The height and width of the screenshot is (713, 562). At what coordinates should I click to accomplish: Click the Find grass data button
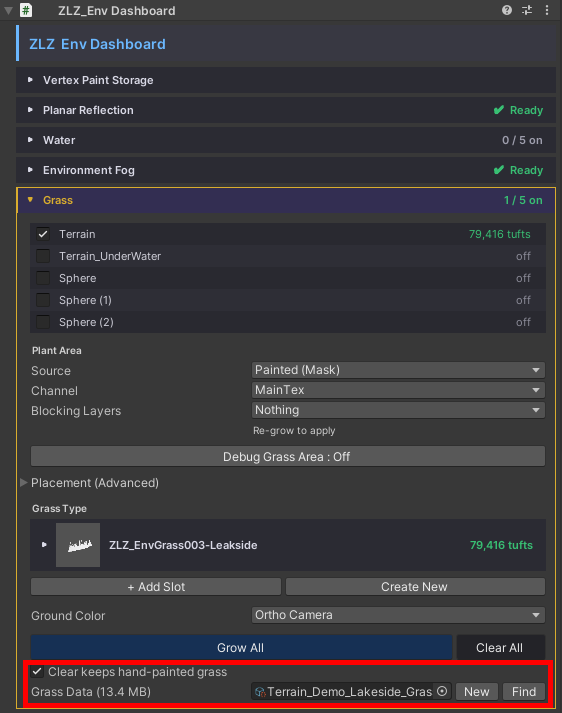click(524, 692)
